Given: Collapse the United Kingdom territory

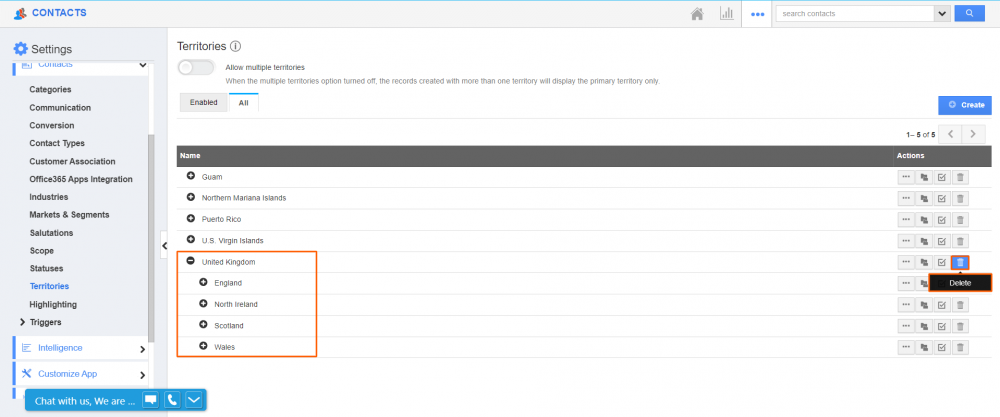Looking at the screenshot, I should point(191,262).
